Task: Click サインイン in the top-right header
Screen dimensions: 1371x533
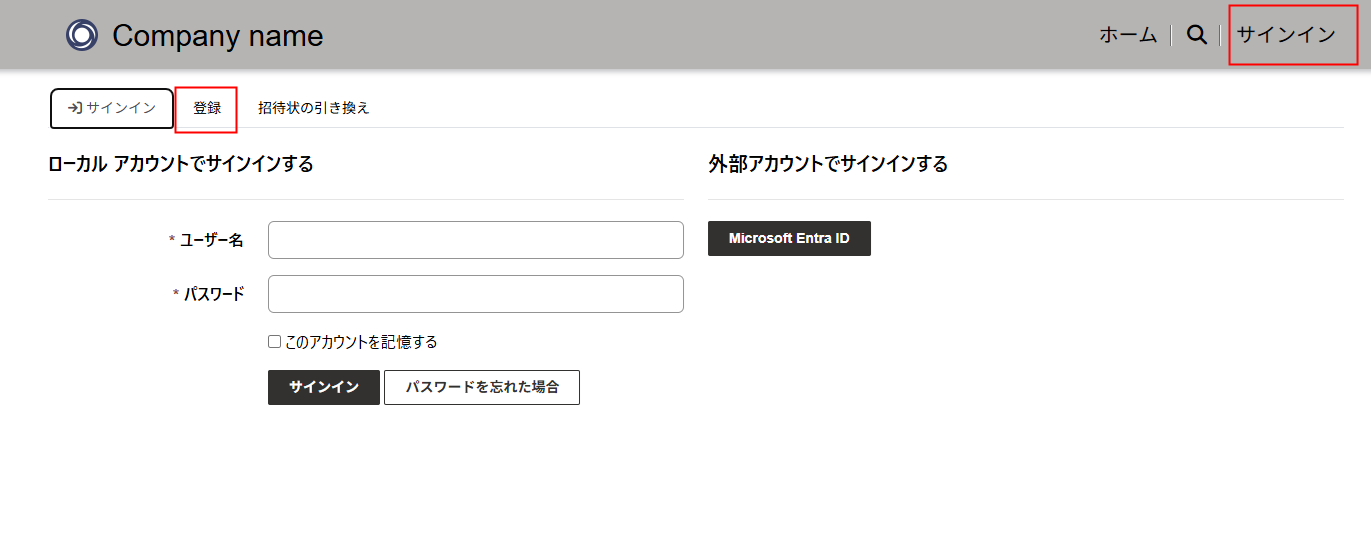Action: pyautogui.click(x=1286, y=35)
